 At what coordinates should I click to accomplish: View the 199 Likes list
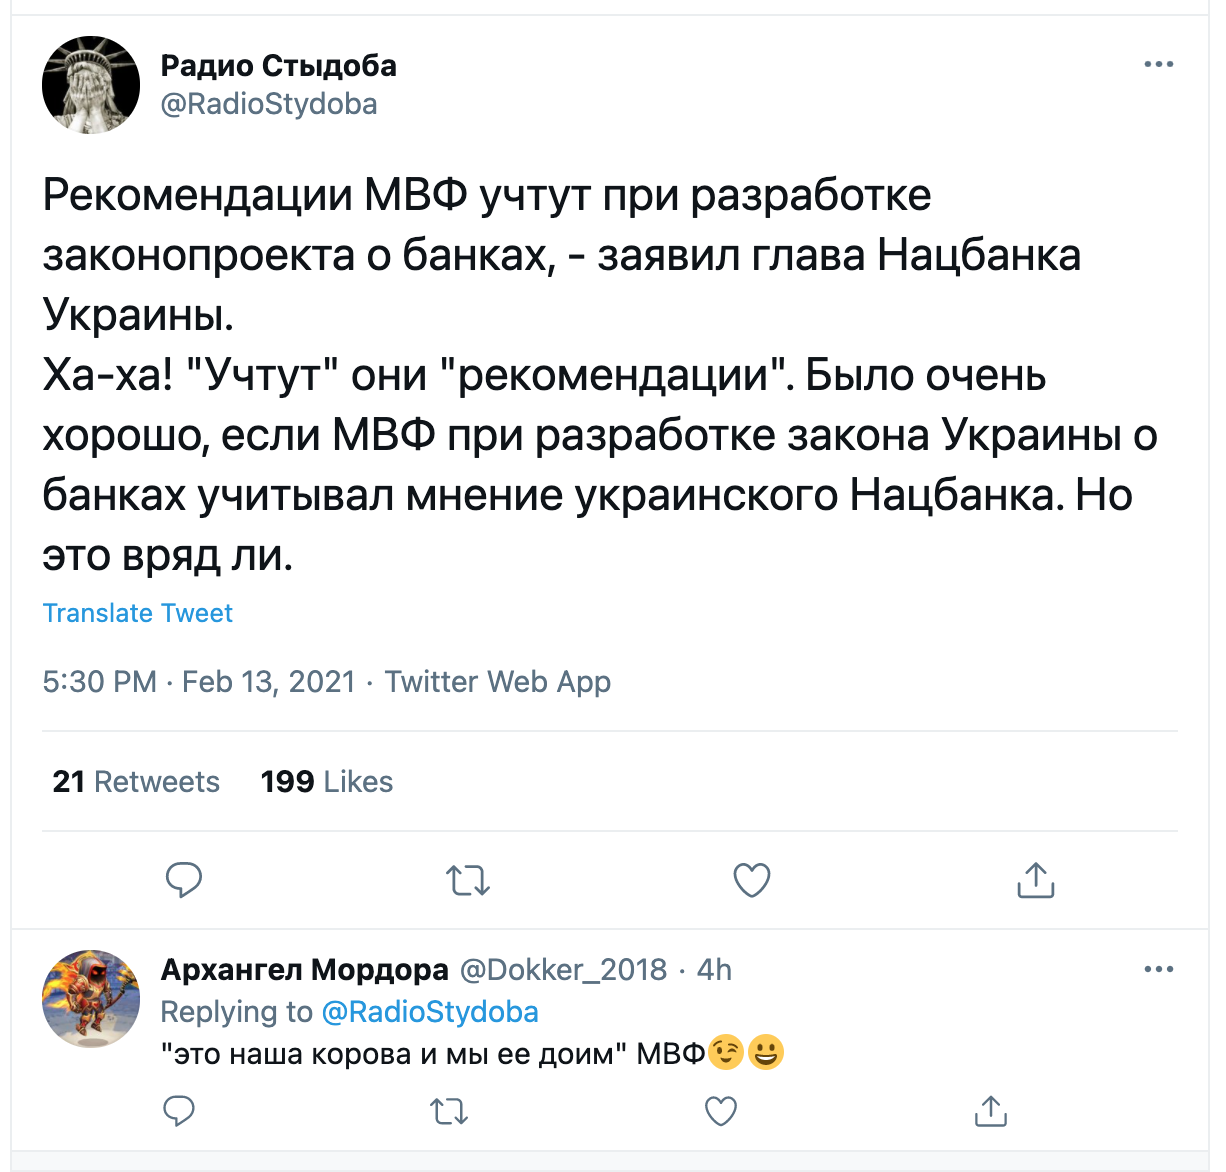coord(327,781)
